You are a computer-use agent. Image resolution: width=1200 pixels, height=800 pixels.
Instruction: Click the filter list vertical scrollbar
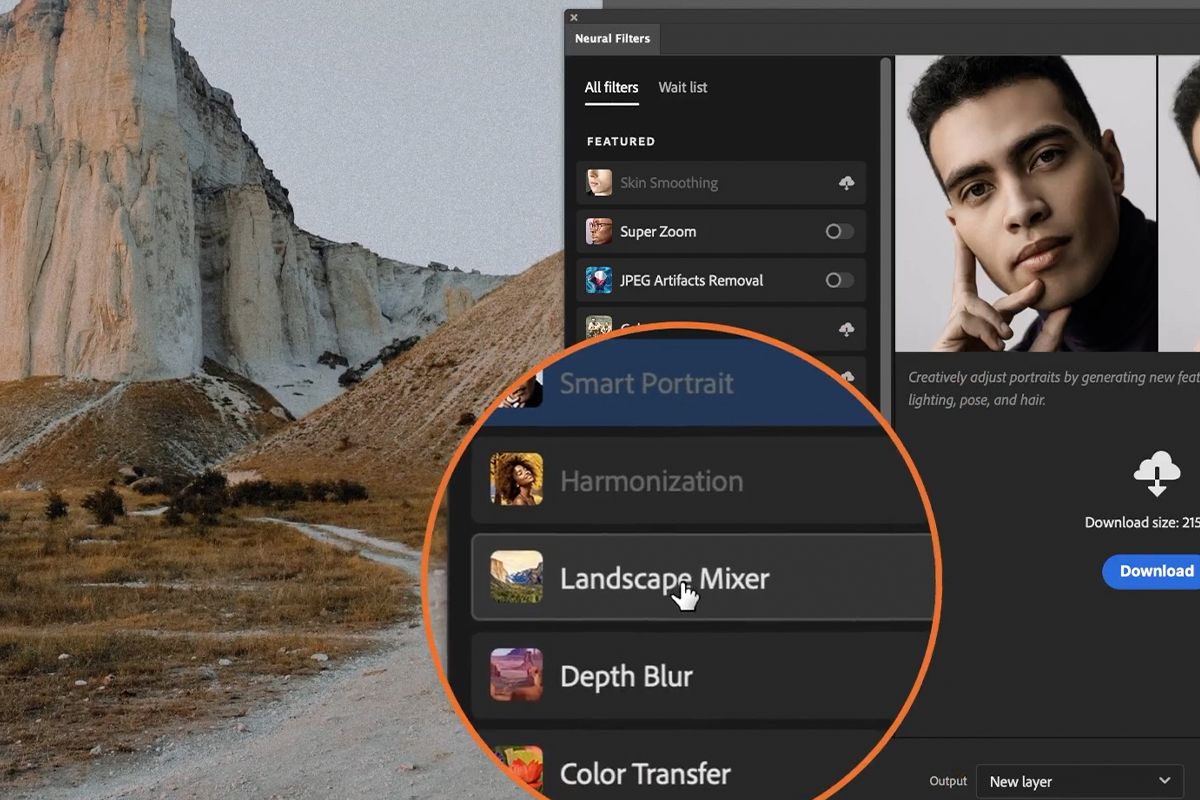(885, 200)
